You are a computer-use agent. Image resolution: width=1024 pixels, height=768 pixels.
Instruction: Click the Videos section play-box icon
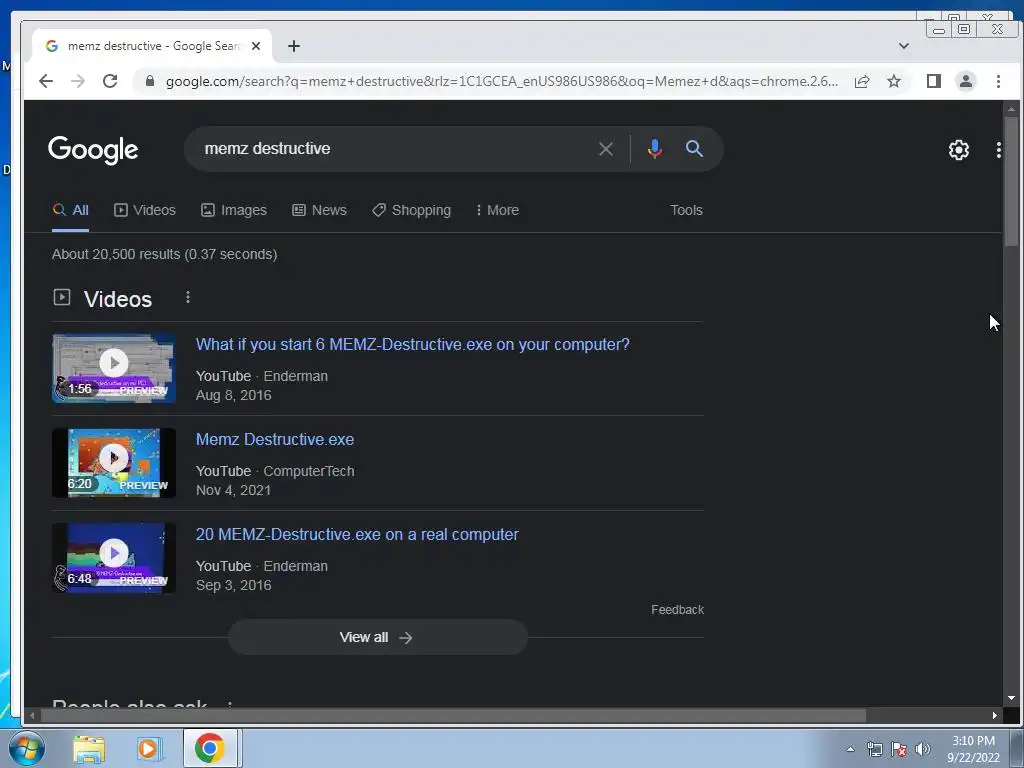click(62, 297)
